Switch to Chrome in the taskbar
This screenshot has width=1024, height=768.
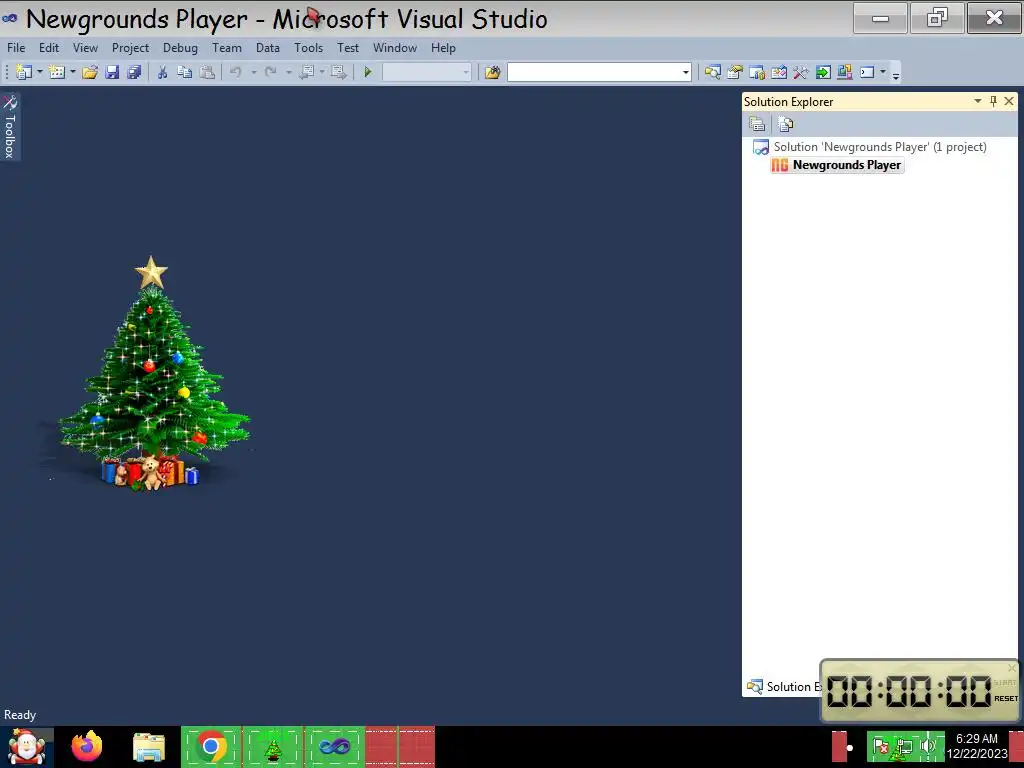tap(211, 746)
